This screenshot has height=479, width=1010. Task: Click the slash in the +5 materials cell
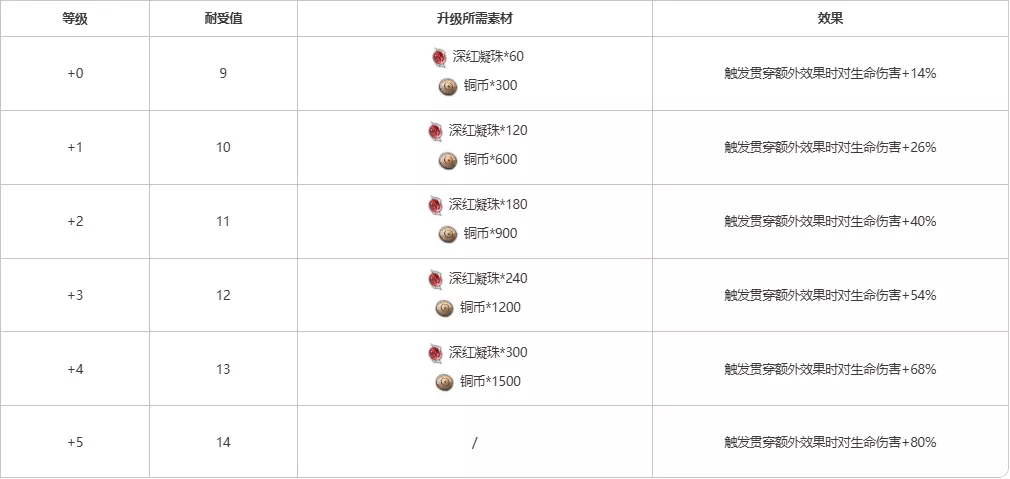point(474,442)
